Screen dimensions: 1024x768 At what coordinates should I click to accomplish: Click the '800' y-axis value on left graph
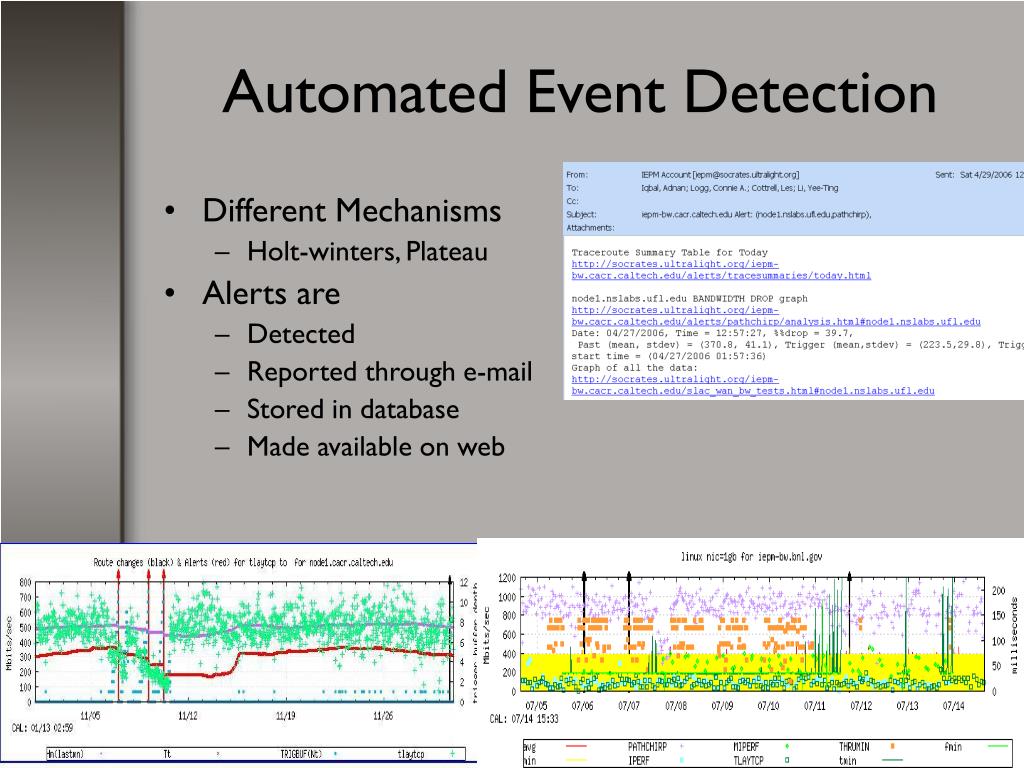[25, 583]
